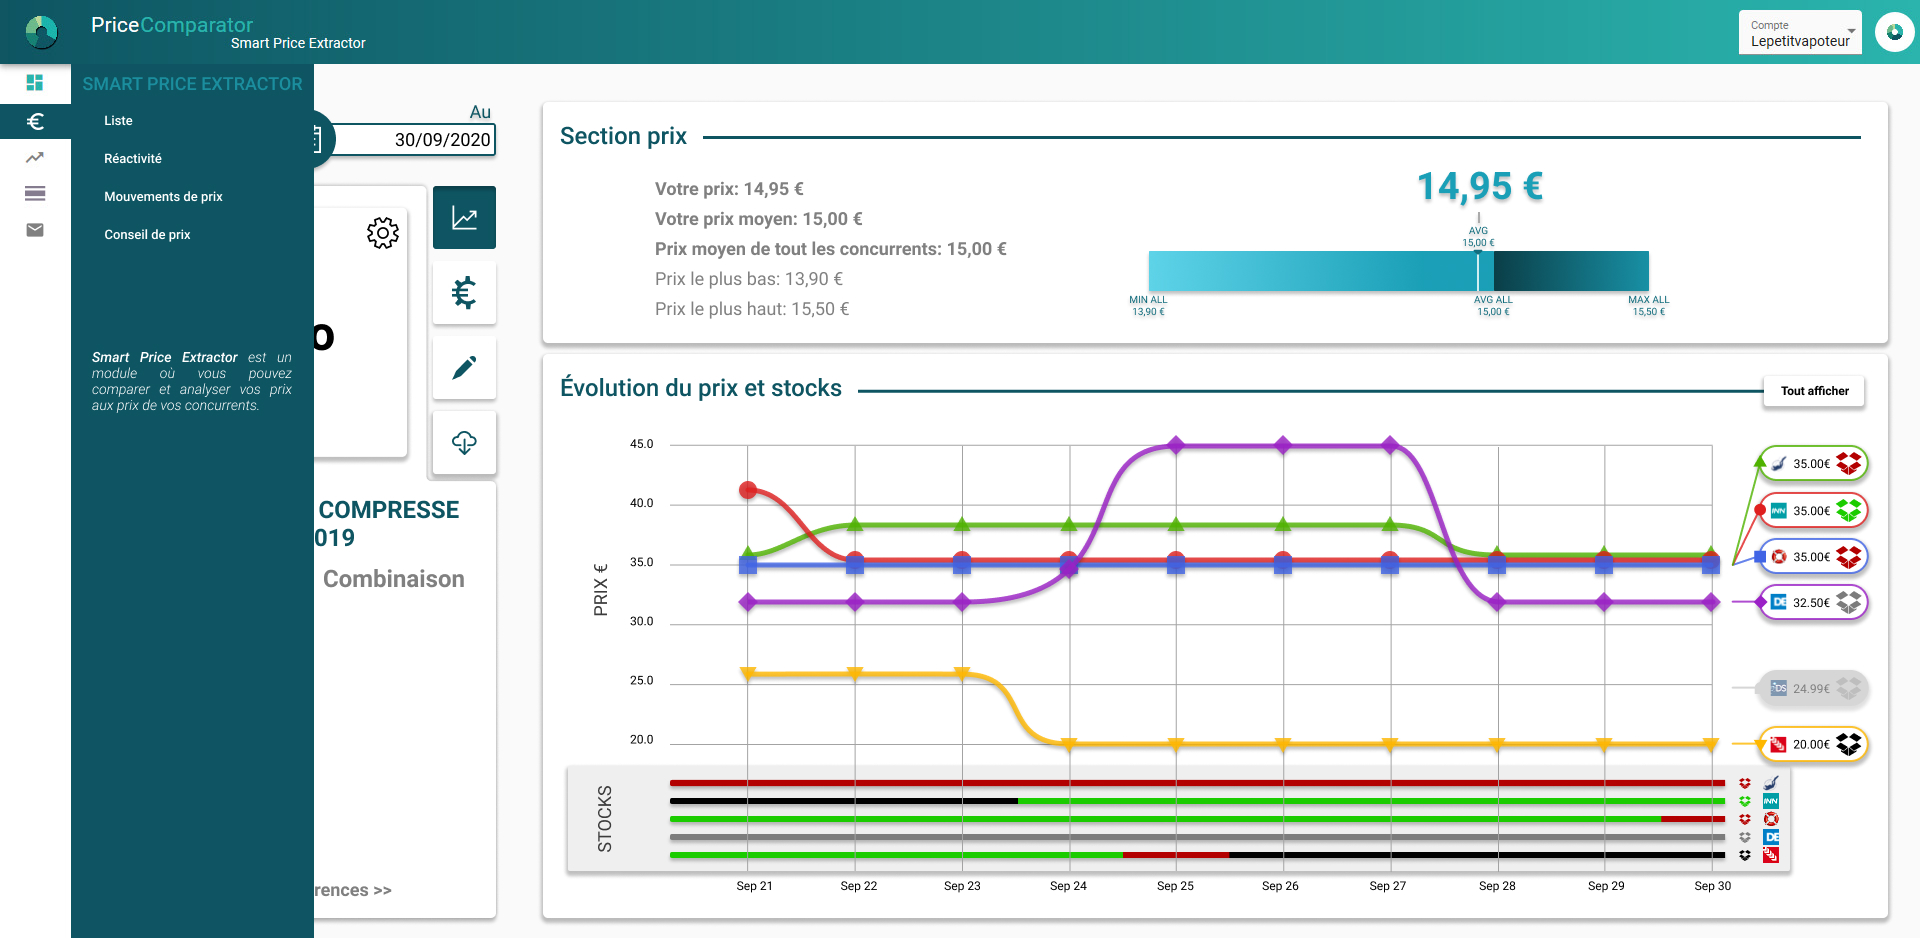Click the "Votre prix moyen: 15,00 €" text

759,219
